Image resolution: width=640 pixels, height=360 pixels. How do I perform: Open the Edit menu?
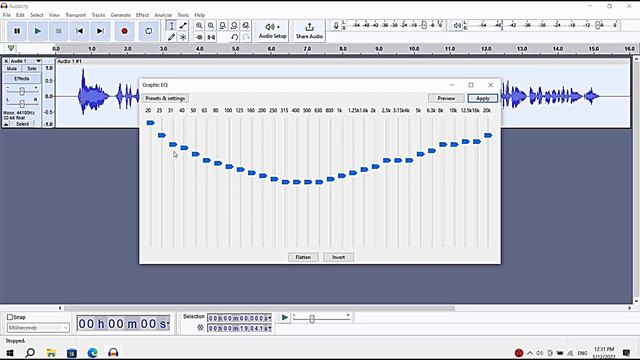[x=20, y=15]
